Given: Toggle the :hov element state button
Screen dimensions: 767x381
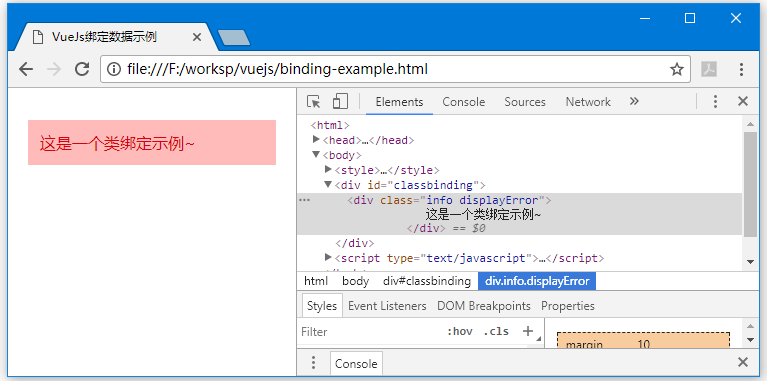Looking at the screenshot, I should (459, 332).
